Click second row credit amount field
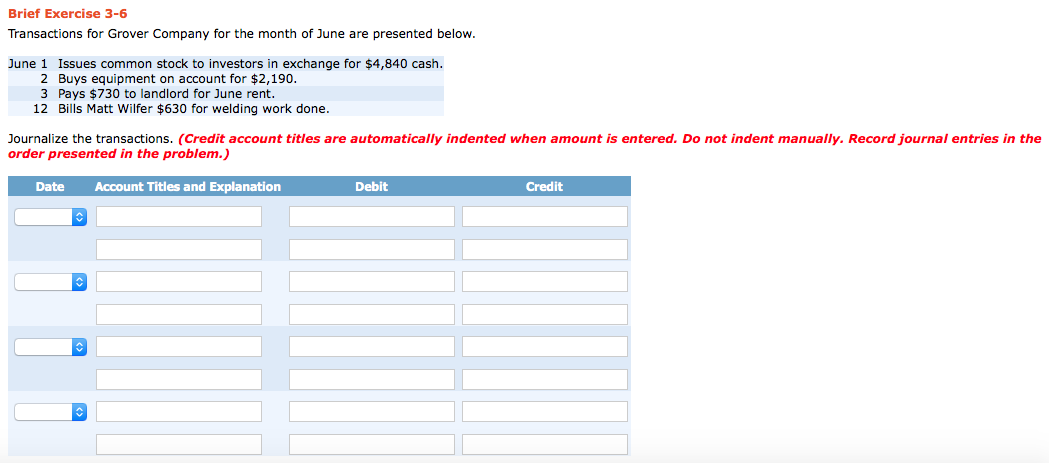The width and height of the screenshot is (1049, 463). (545, 249)
